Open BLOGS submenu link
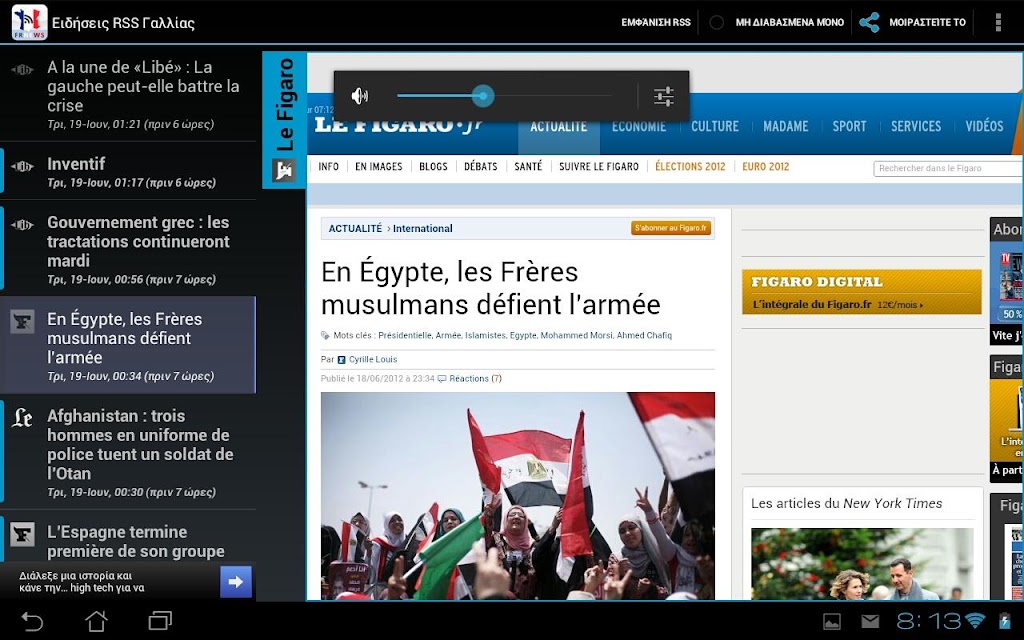This screenshot has width=1024, height=640. pyautogui.click(x=433, y=167)
